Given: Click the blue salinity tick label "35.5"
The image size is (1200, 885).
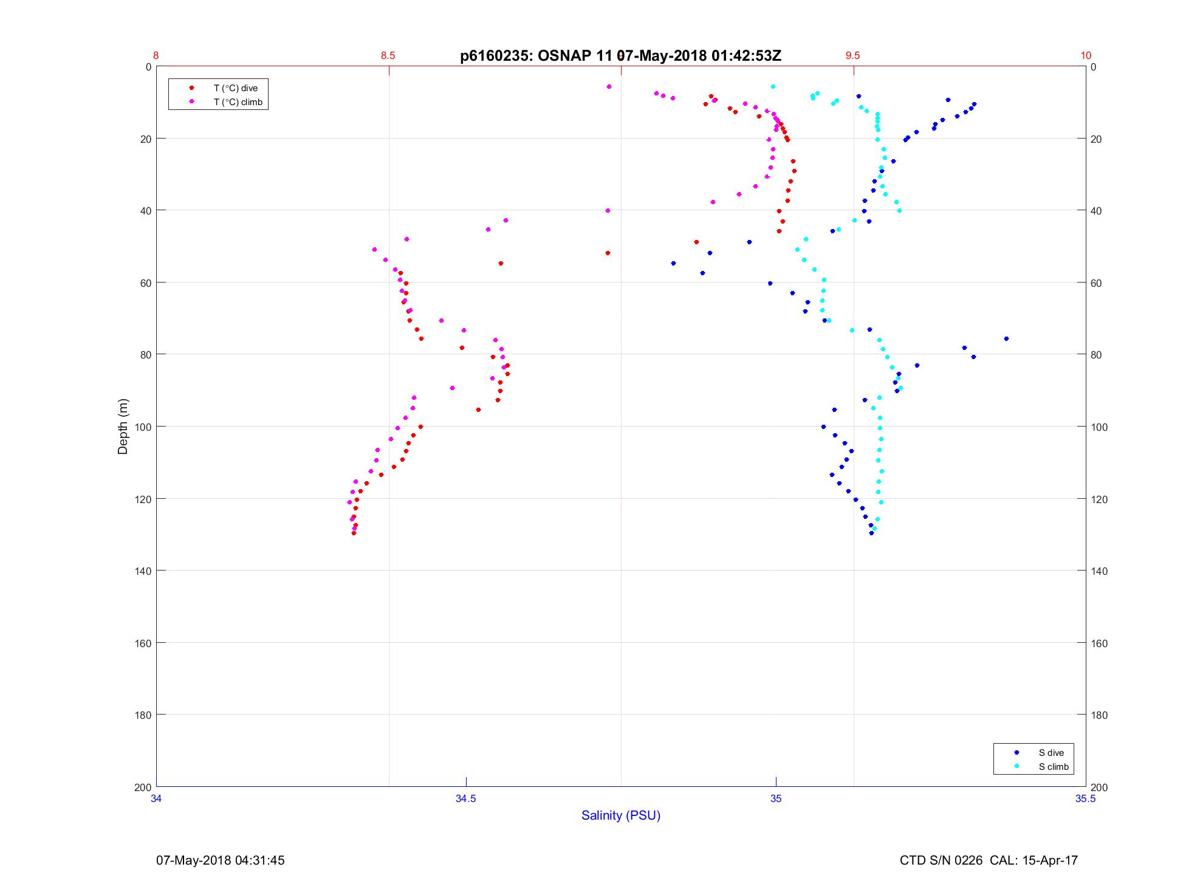Looking at the screenshot, I should tap(1085, 798).
